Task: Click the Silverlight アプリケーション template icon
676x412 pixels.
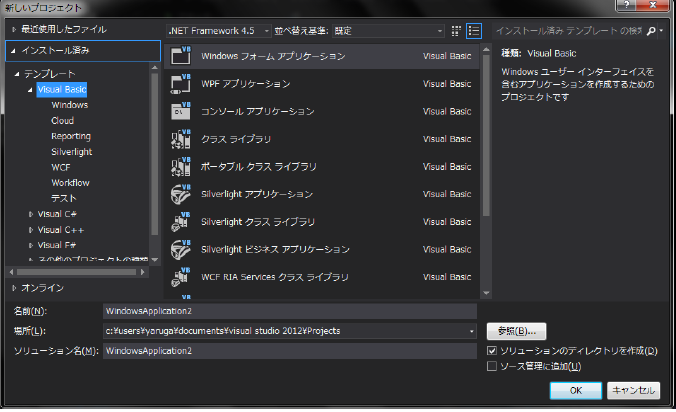Action: coord(182,194)
